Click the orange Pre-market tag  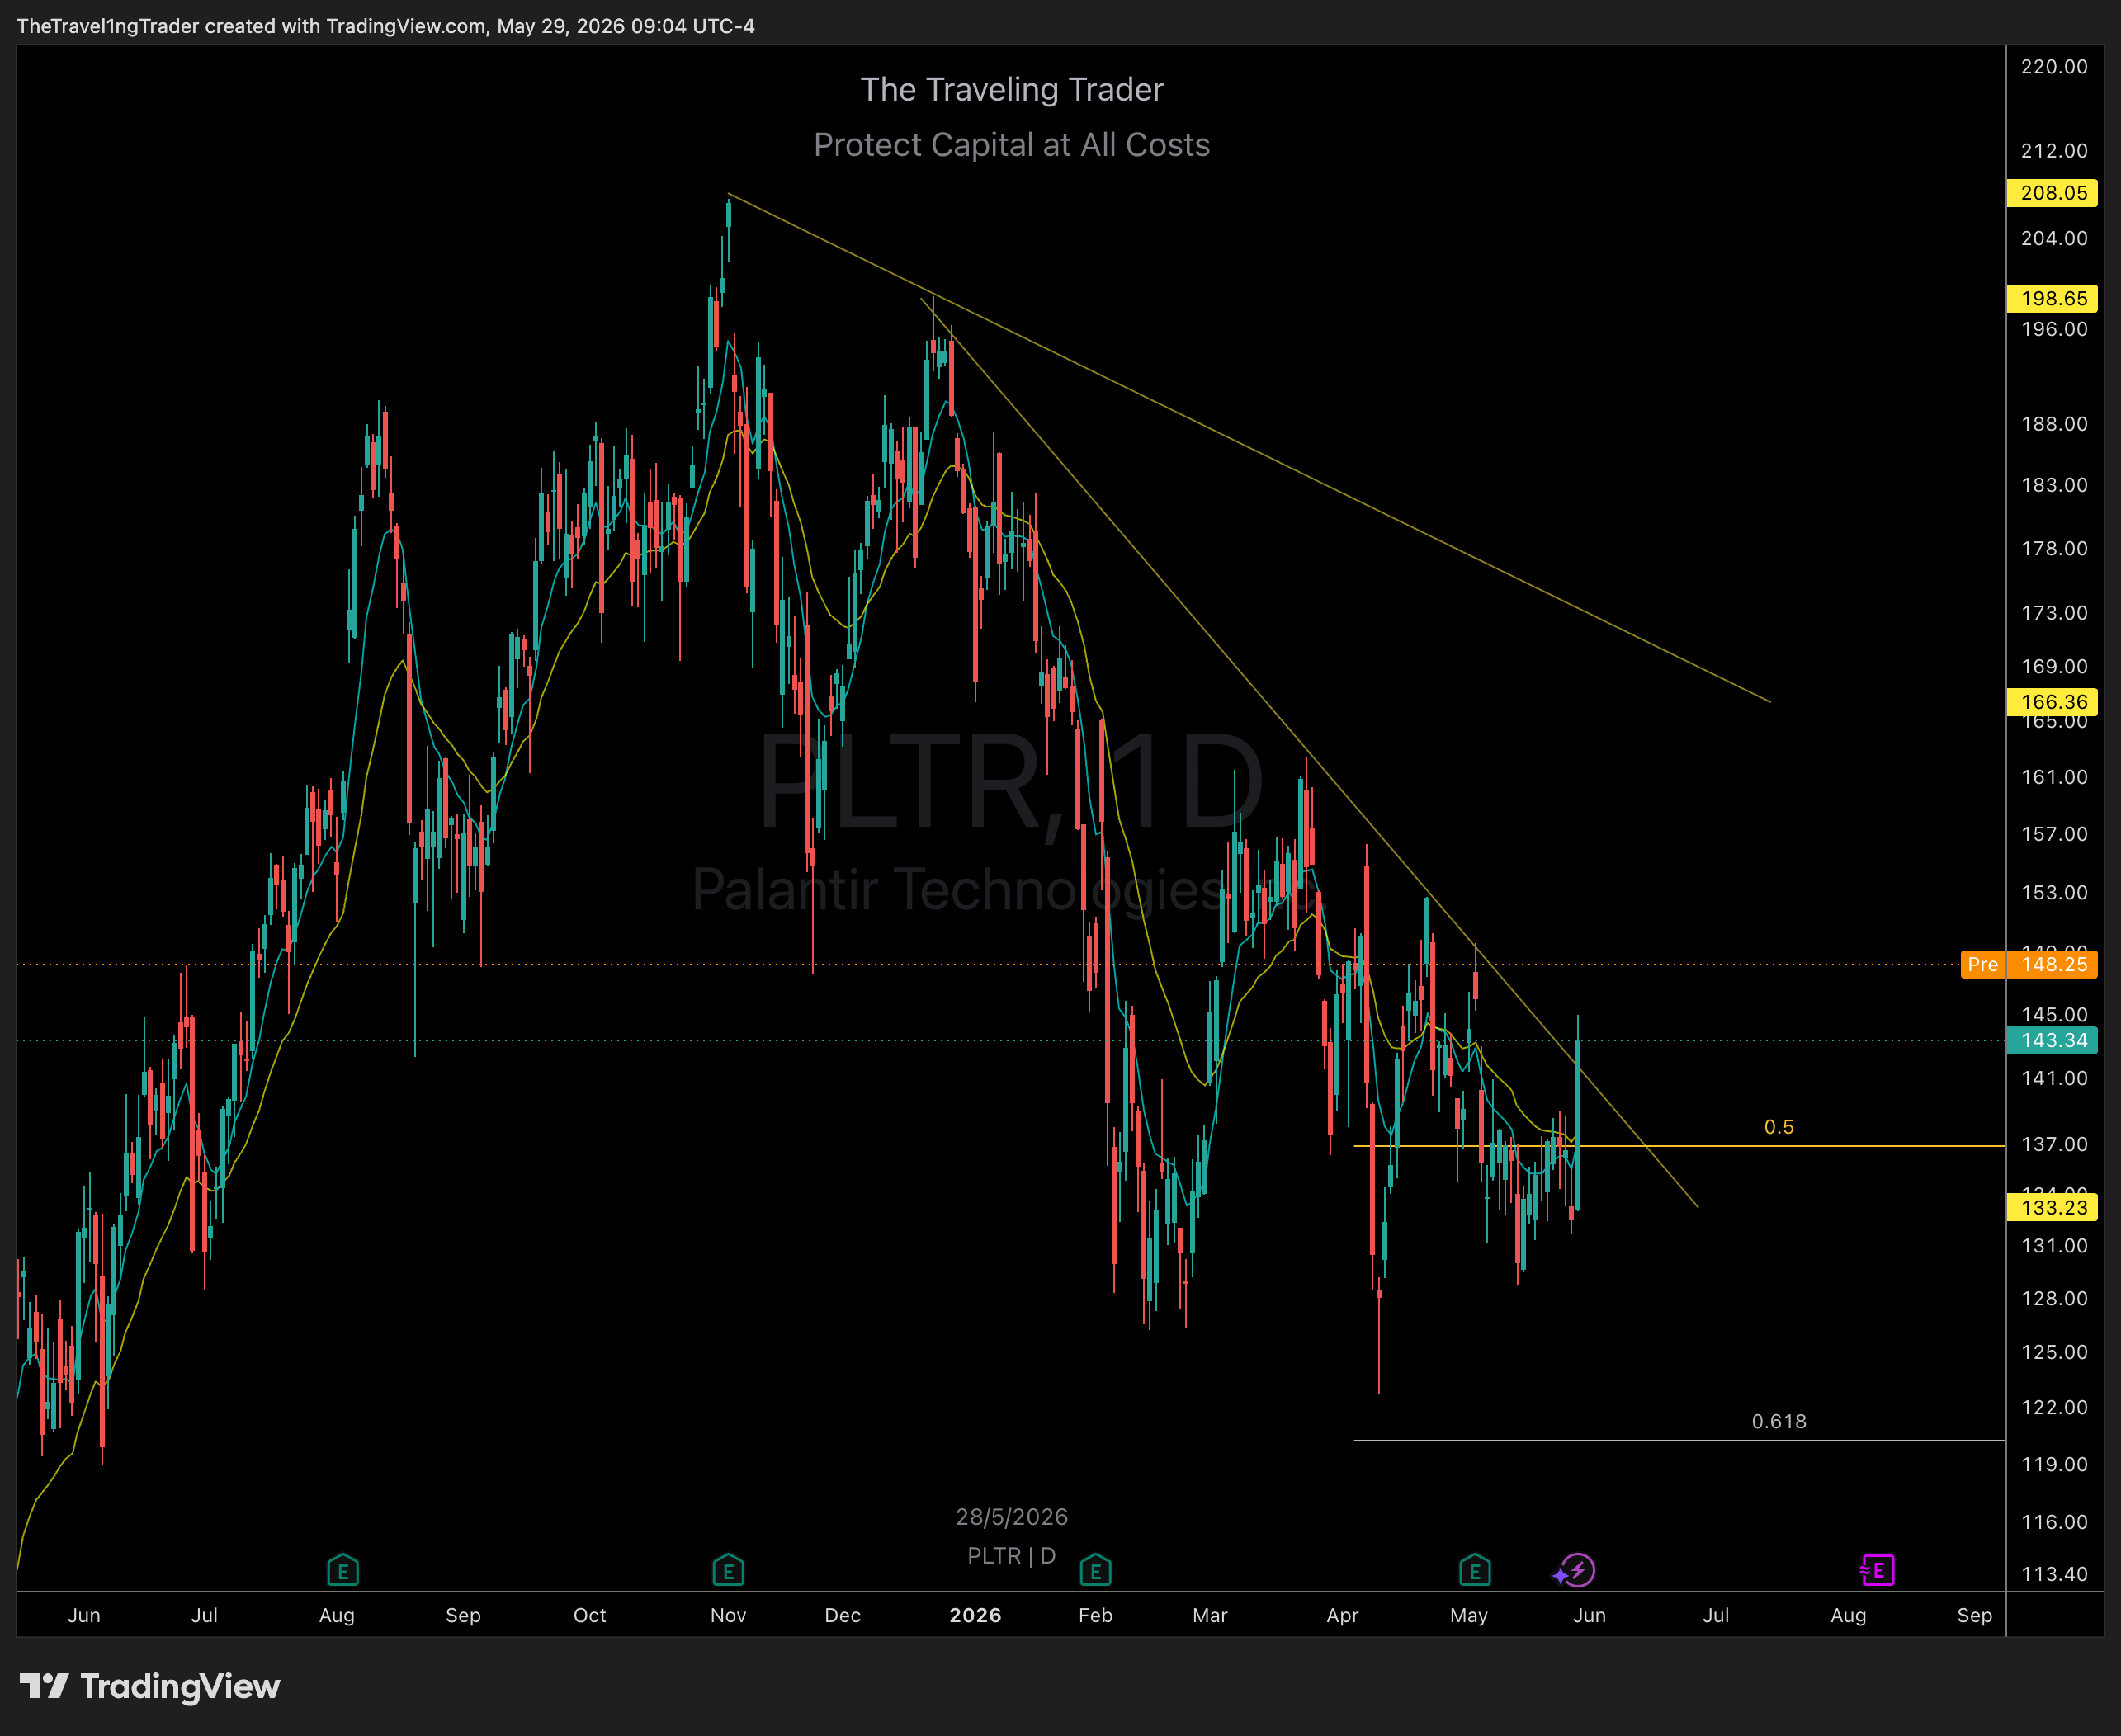pos(1982,964)
